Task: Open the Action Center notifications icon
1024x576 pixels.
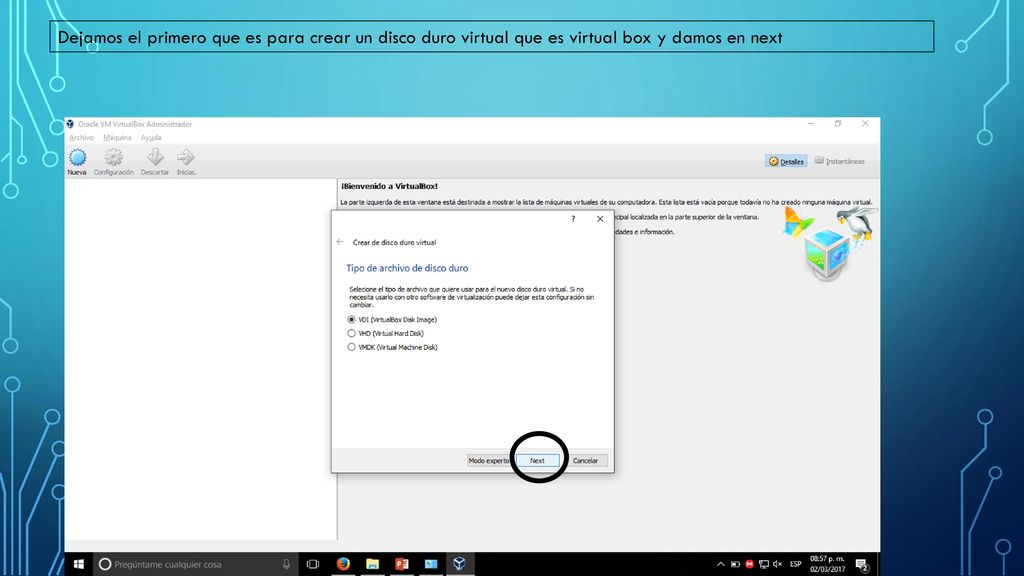Action: [862, 564]
